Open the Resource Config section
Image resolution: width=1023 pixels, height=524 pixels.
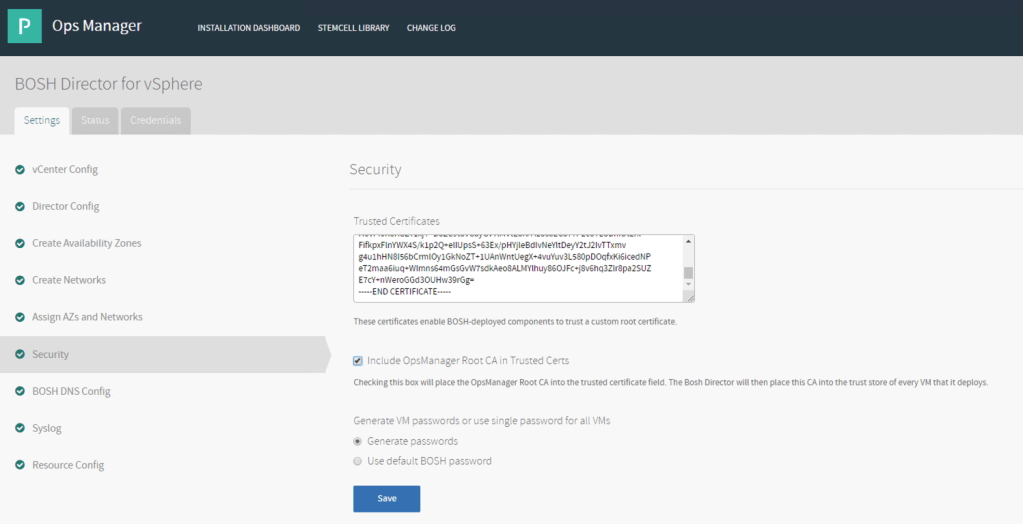[x=68, y=465]
